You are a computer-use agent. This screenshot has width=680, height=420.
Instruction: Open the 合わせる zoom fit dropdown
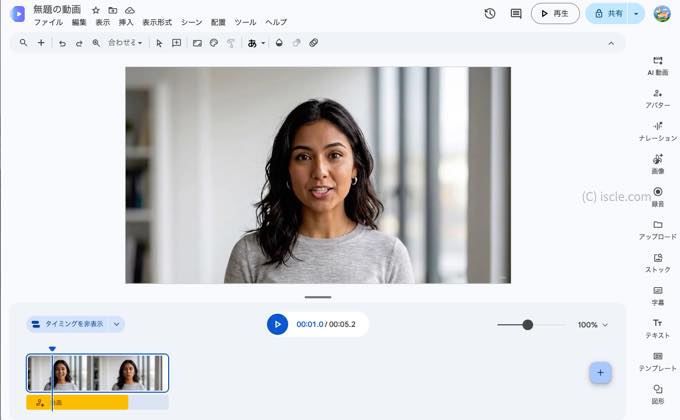(x=125, y=43)
